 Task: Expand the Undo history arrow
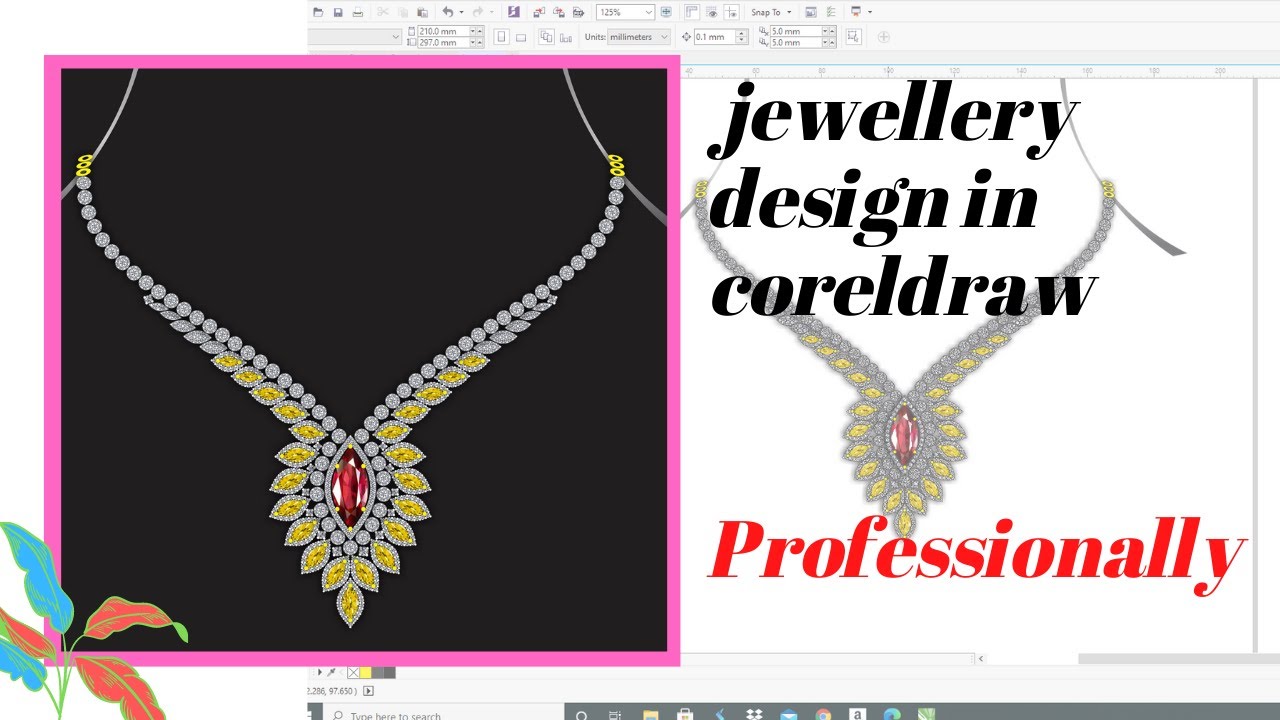pos(461,12)
